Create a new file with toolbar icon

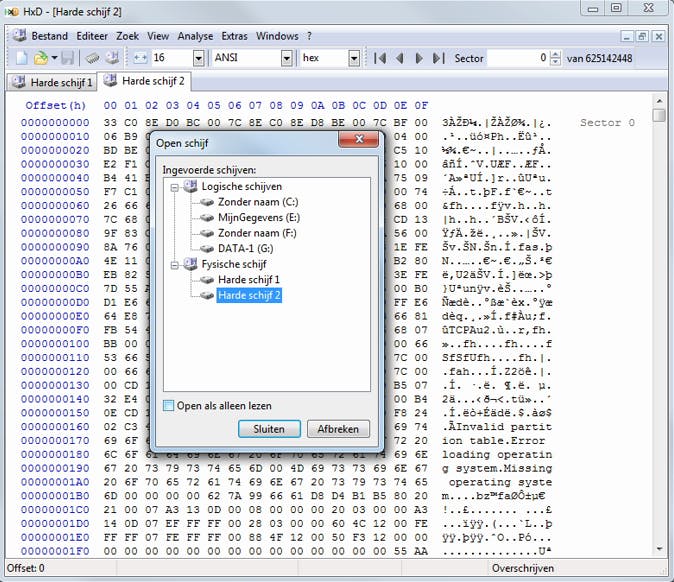(x=22, y=58)
